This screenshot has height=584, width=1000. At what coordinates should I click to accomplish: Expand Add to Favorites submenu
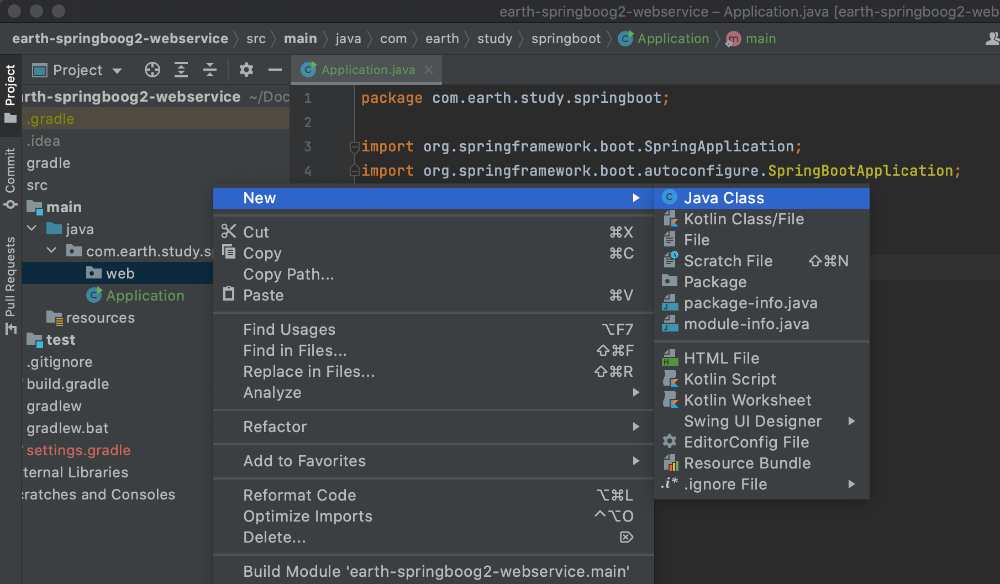(x=433, y=461)
